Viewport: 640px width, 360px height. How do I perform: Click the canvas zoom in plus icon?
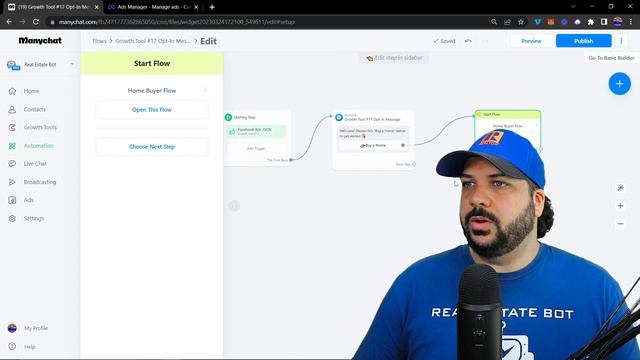tap(620, 206)
